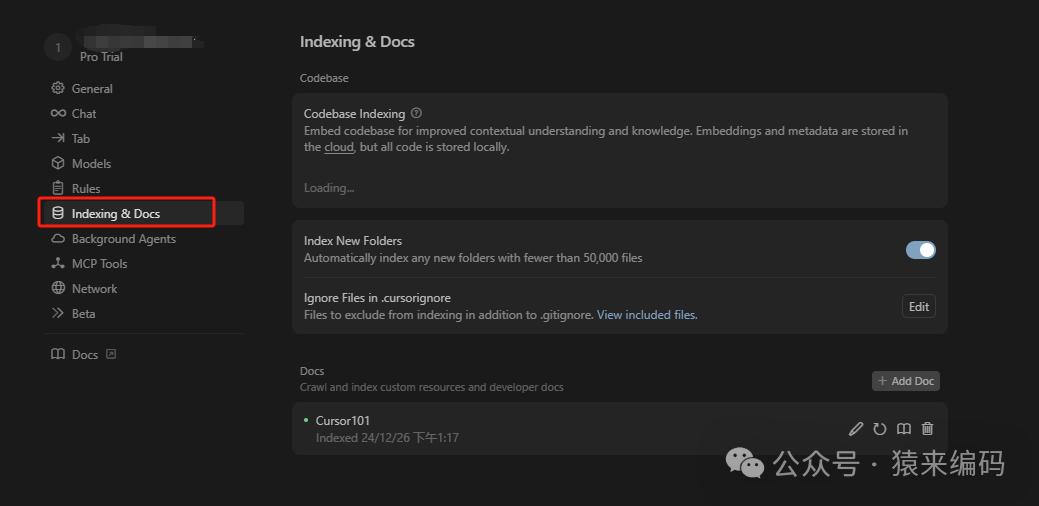
Task: Click the account avatar above Pro Trial
Action: (x=58, y=47)
